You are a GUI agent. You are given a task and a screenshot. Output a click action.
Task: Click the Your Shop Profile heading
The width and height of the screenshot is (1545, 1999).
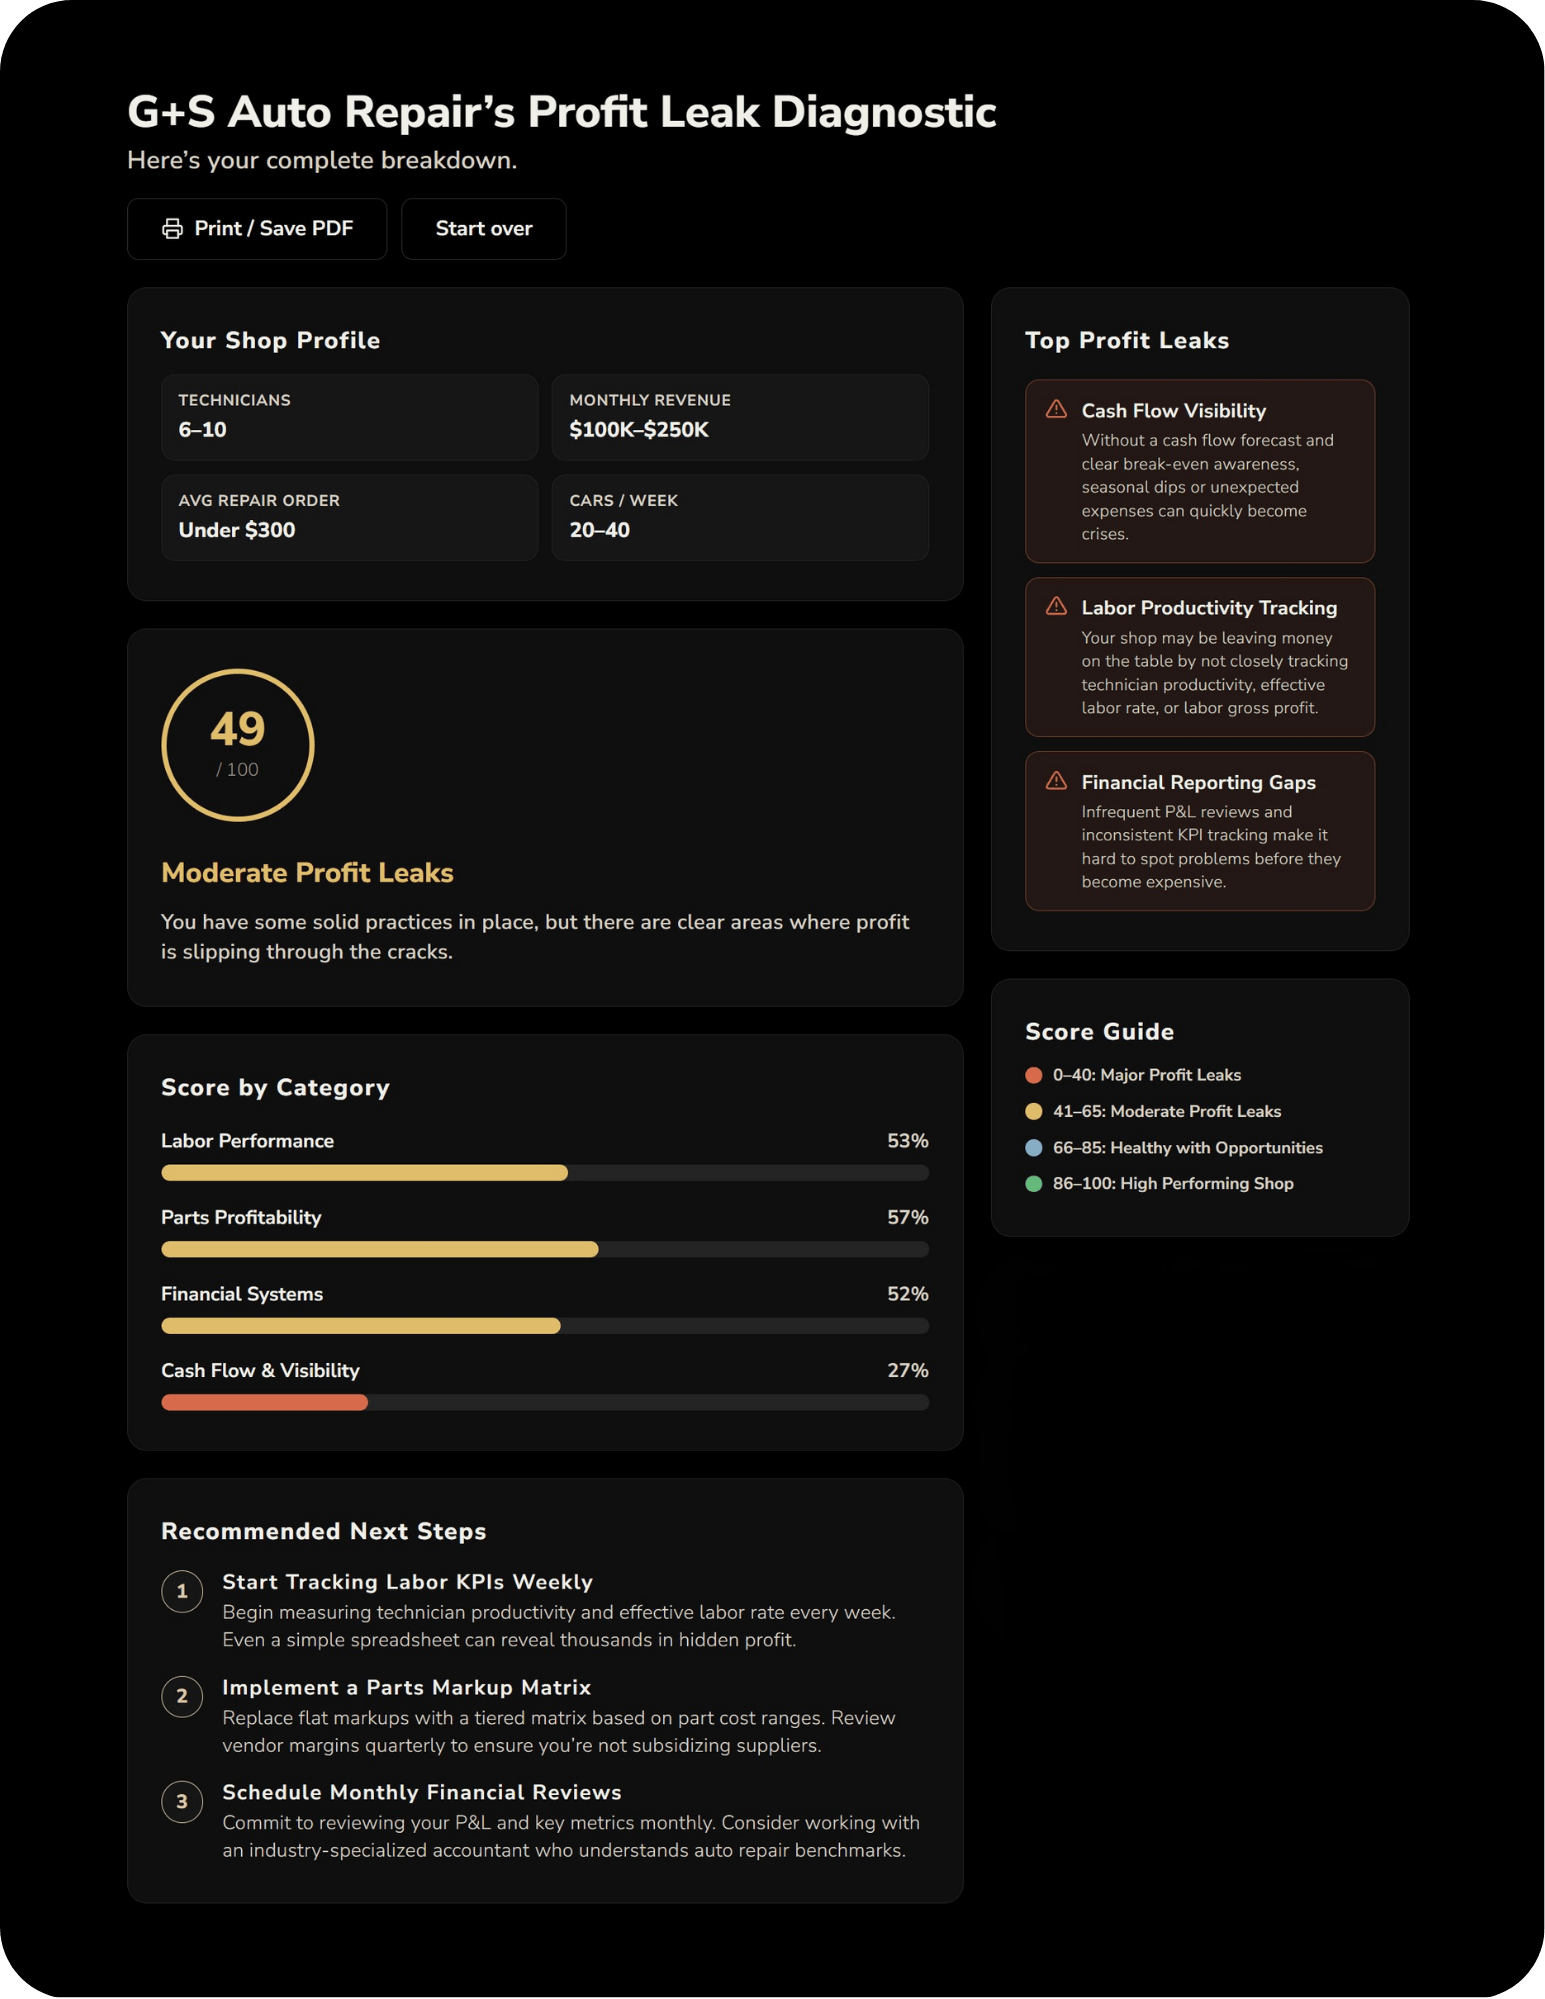click(271, 340)
